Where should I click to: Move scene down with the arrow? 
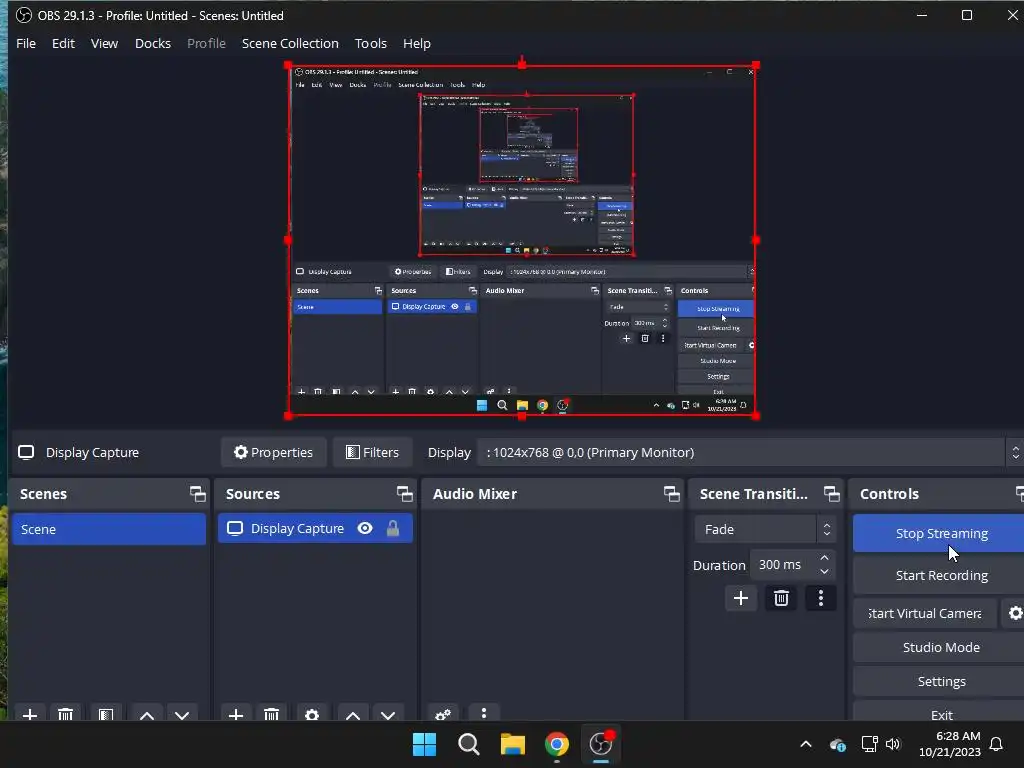click(182, 714)
